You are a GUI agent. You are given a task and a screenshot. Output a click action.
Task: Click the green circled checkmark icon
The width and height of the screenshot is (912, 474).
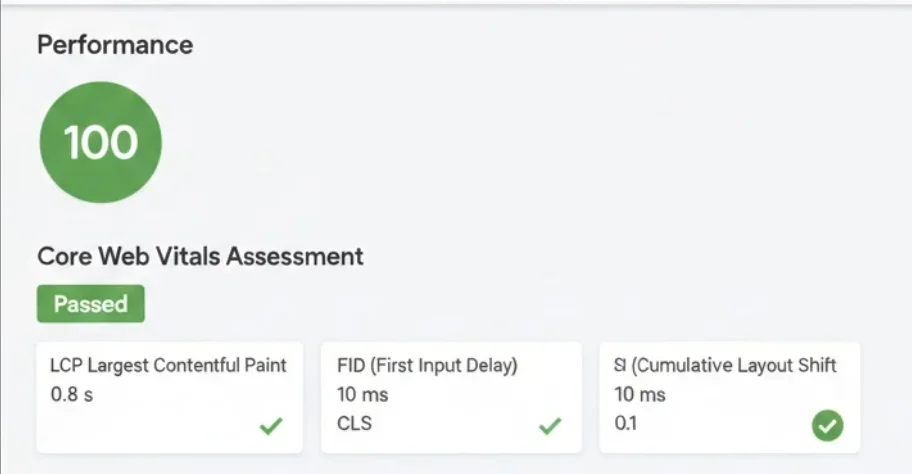pos(827,426)
